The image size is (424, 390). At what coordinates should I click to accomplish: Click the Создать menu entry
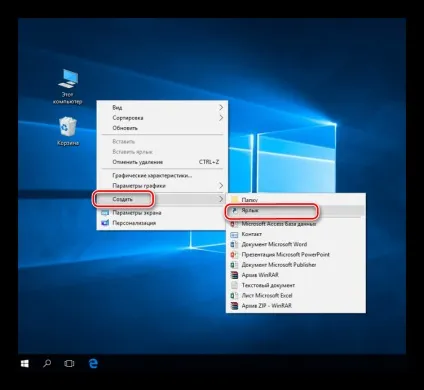point(162,199)
